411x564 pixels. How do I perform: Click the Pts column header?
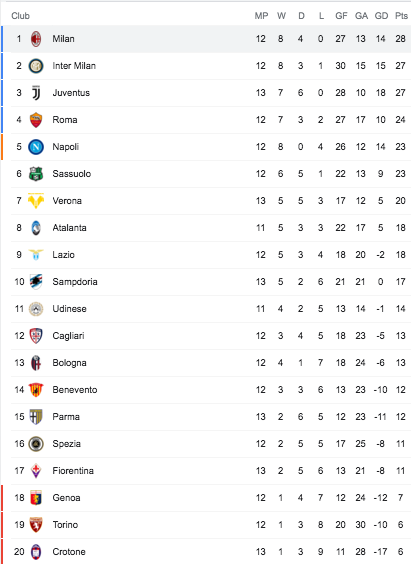point(401,16)
